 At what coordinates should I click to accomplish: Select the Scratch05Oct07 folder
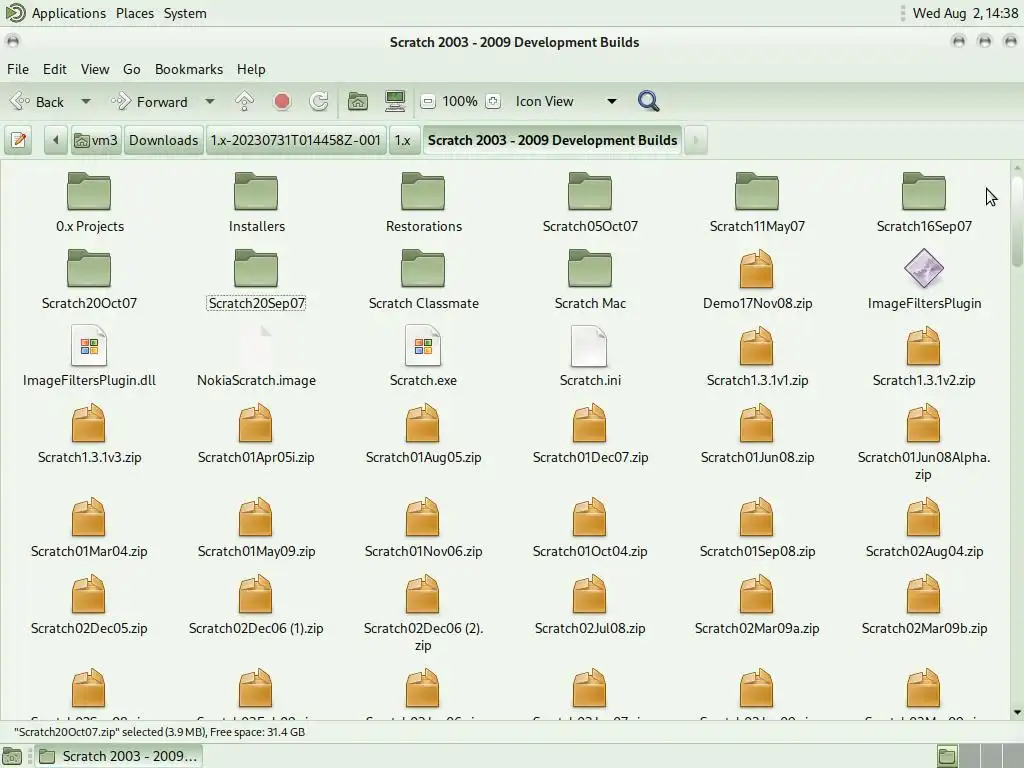pos(590,202)
